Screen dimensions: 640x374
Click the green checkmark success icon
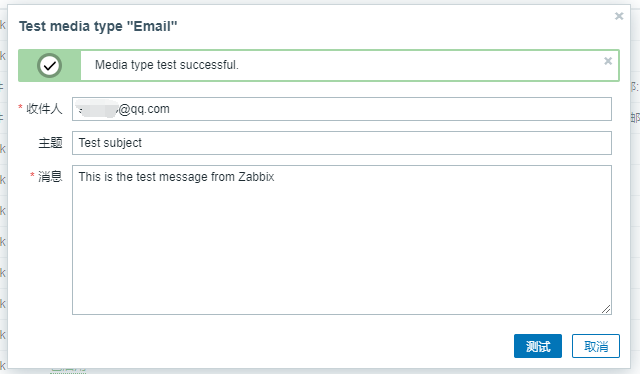pyautogui.click(x=50, y=65)
